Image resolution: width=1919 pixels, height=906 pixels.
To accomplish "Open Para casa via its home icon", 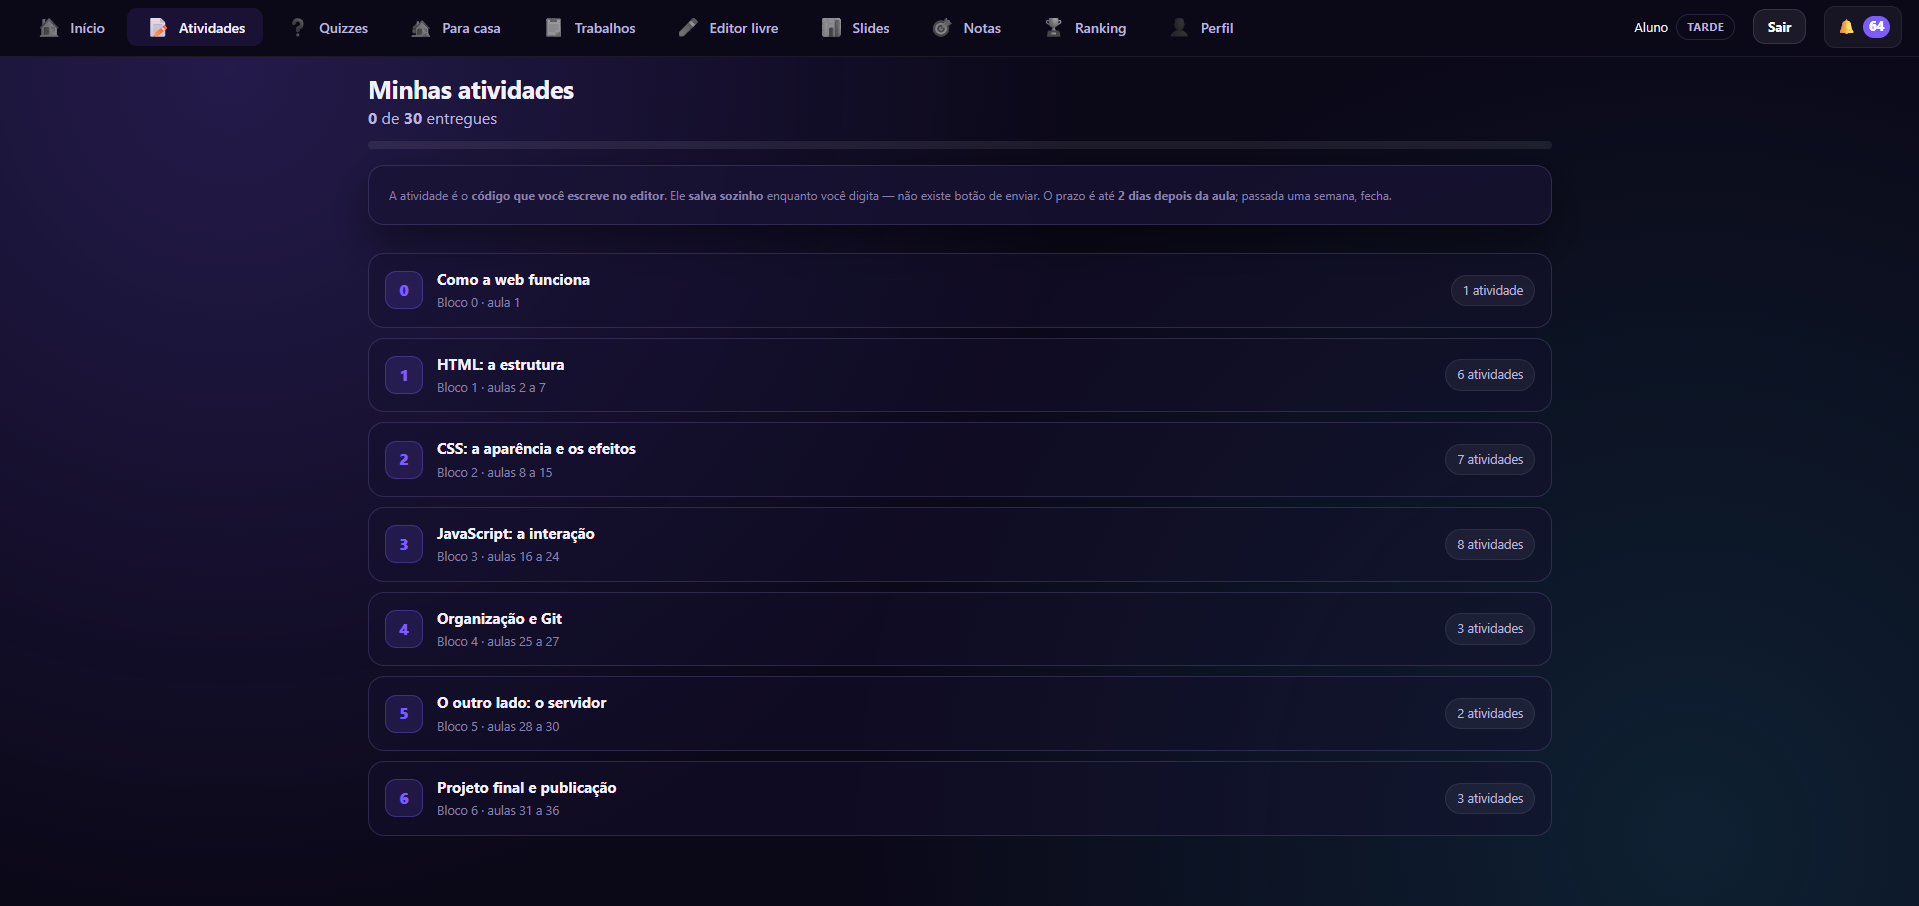I will pos(421,28).
